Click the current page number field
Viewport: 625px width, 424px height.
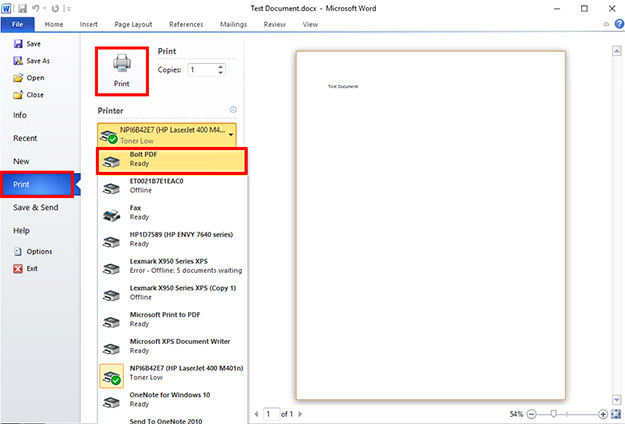tap(271, 414)
